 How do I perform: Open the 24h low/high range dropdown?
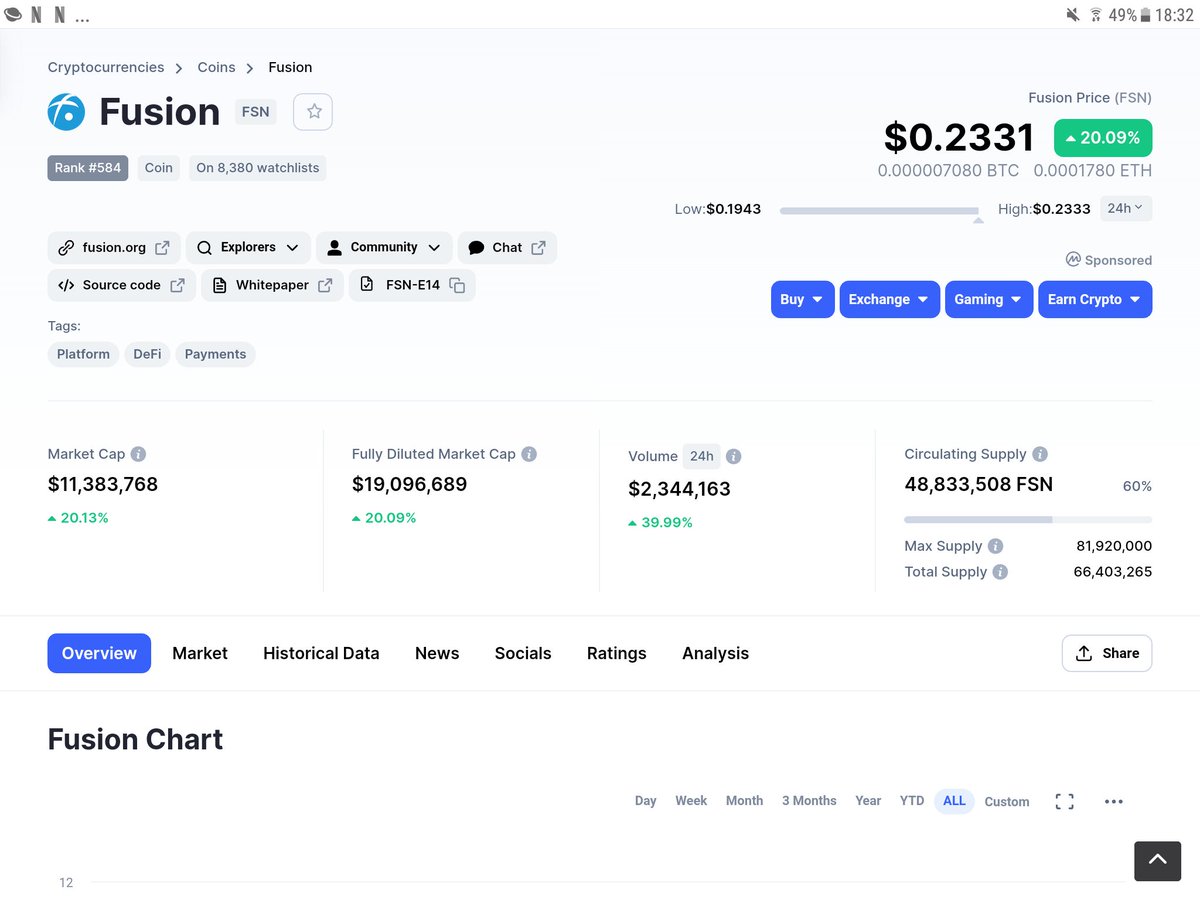pyautogui.click(x=1126, y=208)
